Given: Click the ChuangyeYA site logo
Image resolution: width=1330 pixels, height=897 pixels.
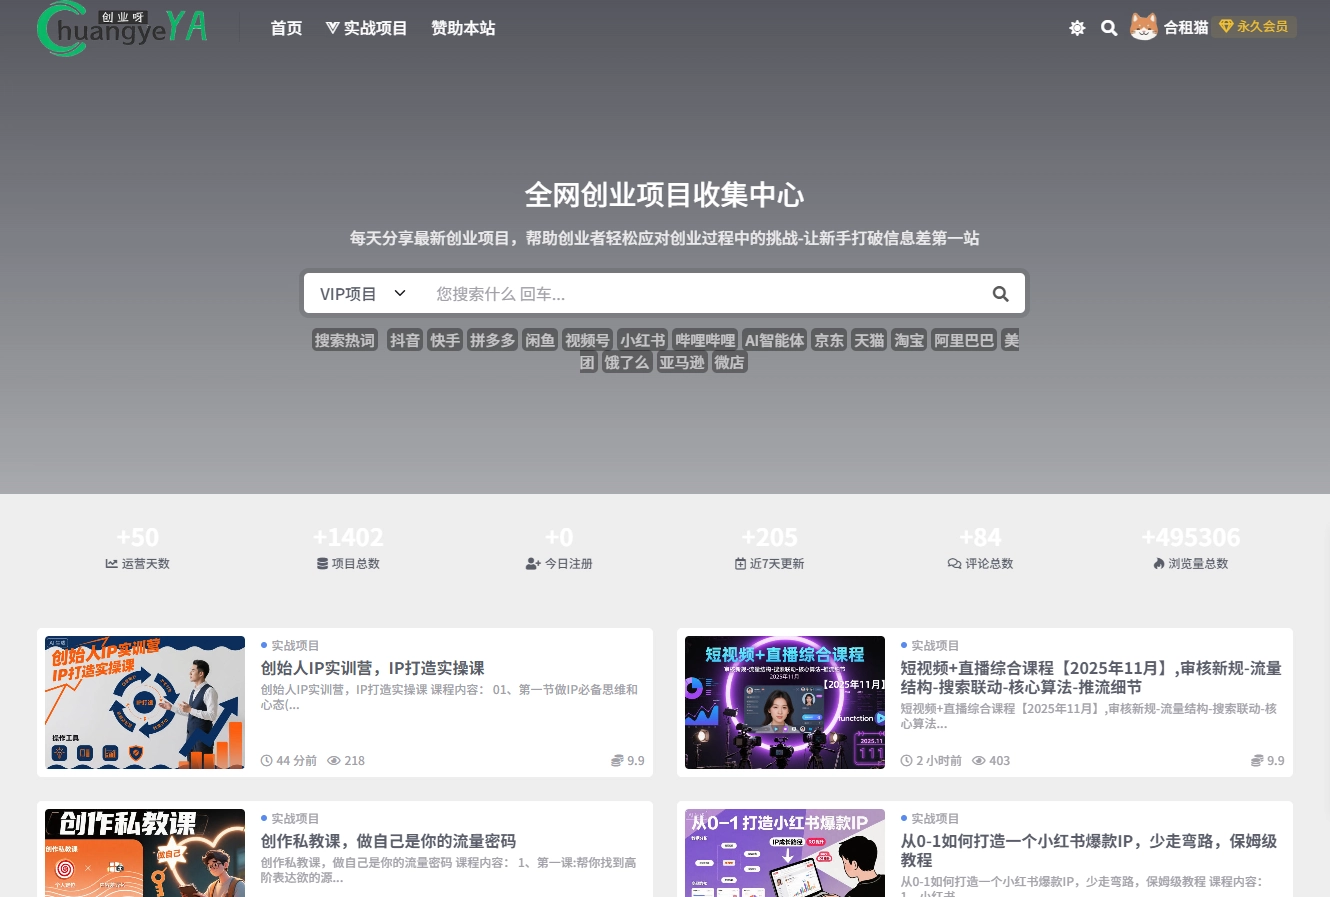Looking at the screenshot, I should 122,28.
